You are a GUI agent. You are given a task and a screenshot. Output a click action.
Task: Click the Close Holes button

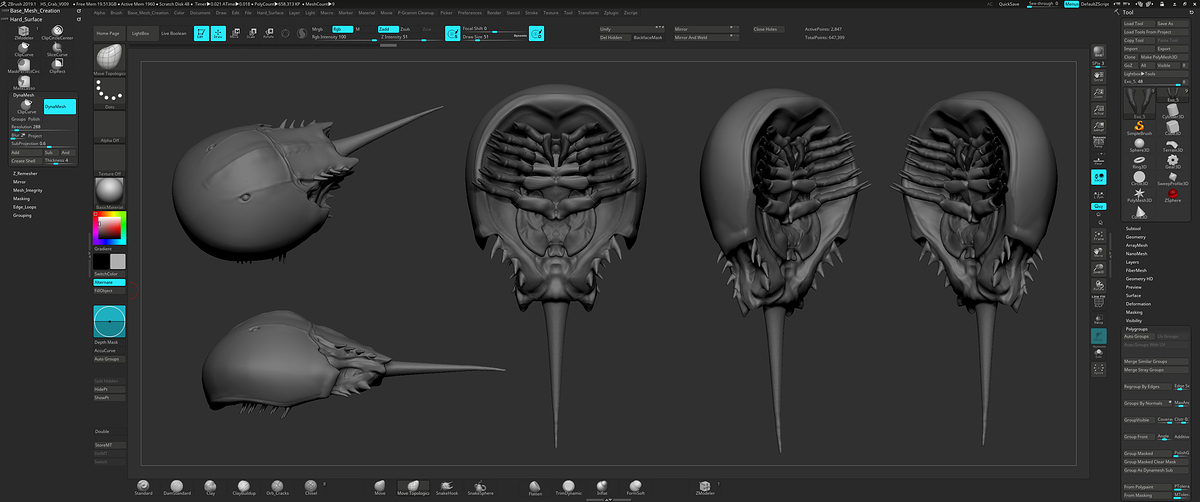(768, 29)
